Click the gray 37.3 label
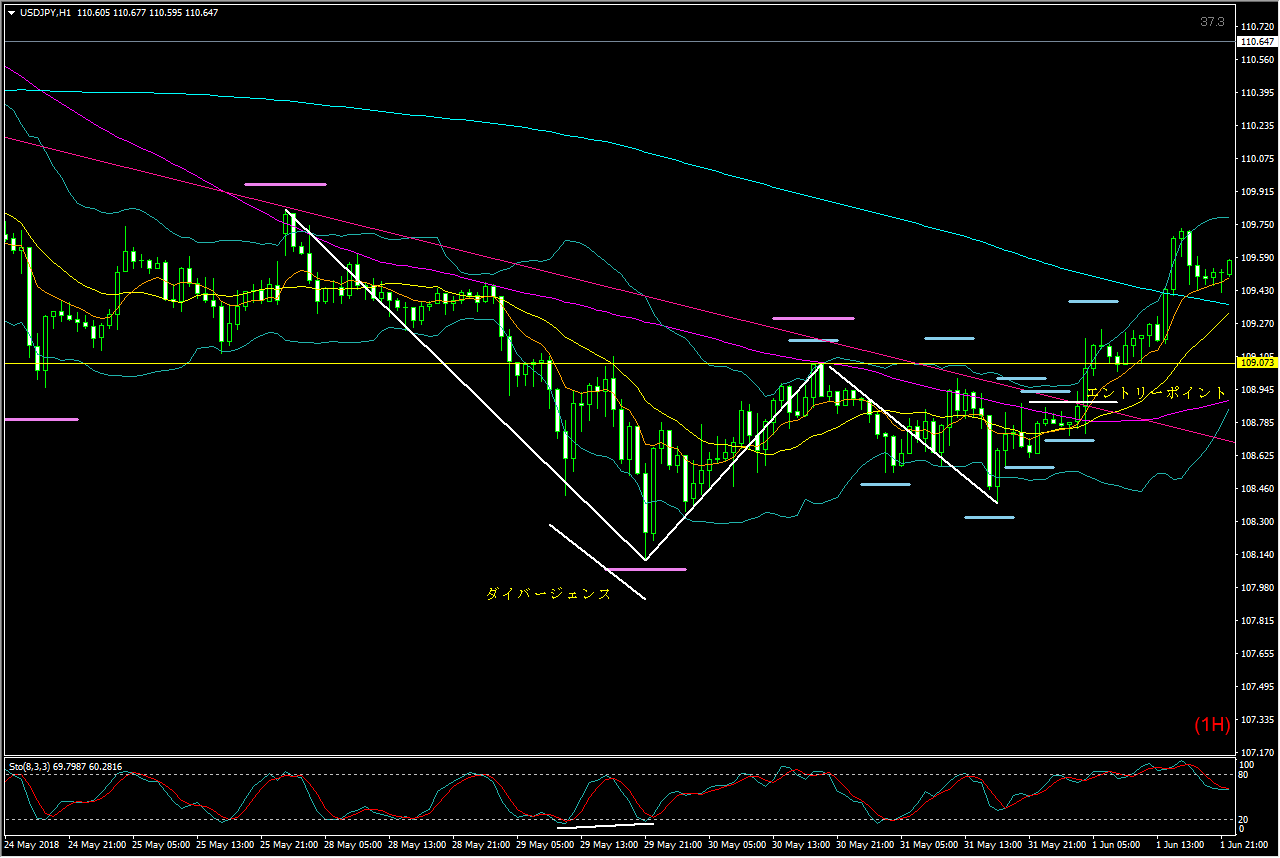Viewport: 1280px width, 858px height. pos(1213,21)
